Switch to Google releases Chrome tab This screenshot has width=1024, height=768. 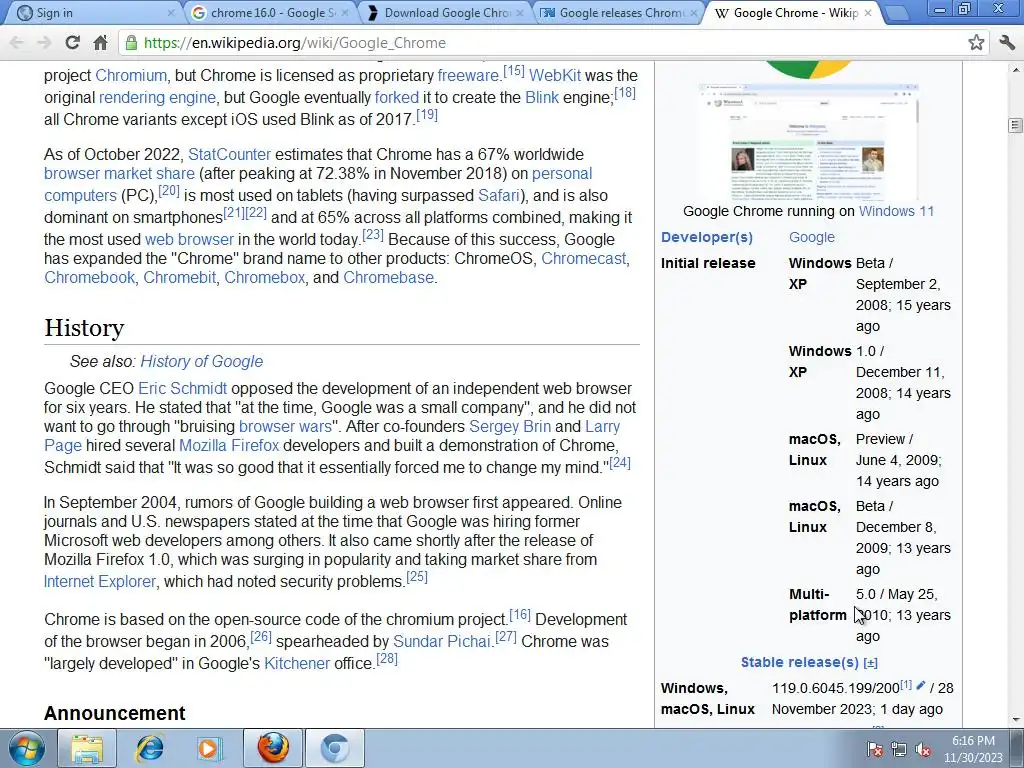click(x=617, y=13)
